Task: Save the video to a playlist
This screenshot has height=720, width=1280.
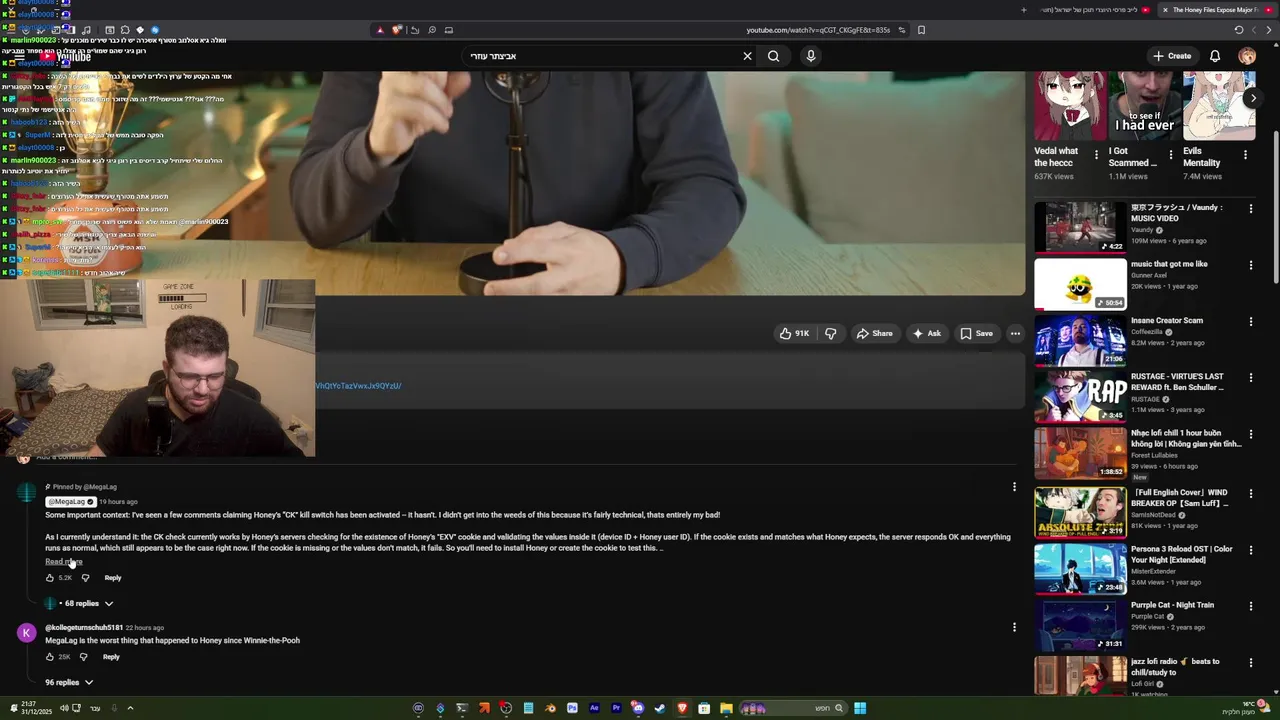Action: pos(976,333)
